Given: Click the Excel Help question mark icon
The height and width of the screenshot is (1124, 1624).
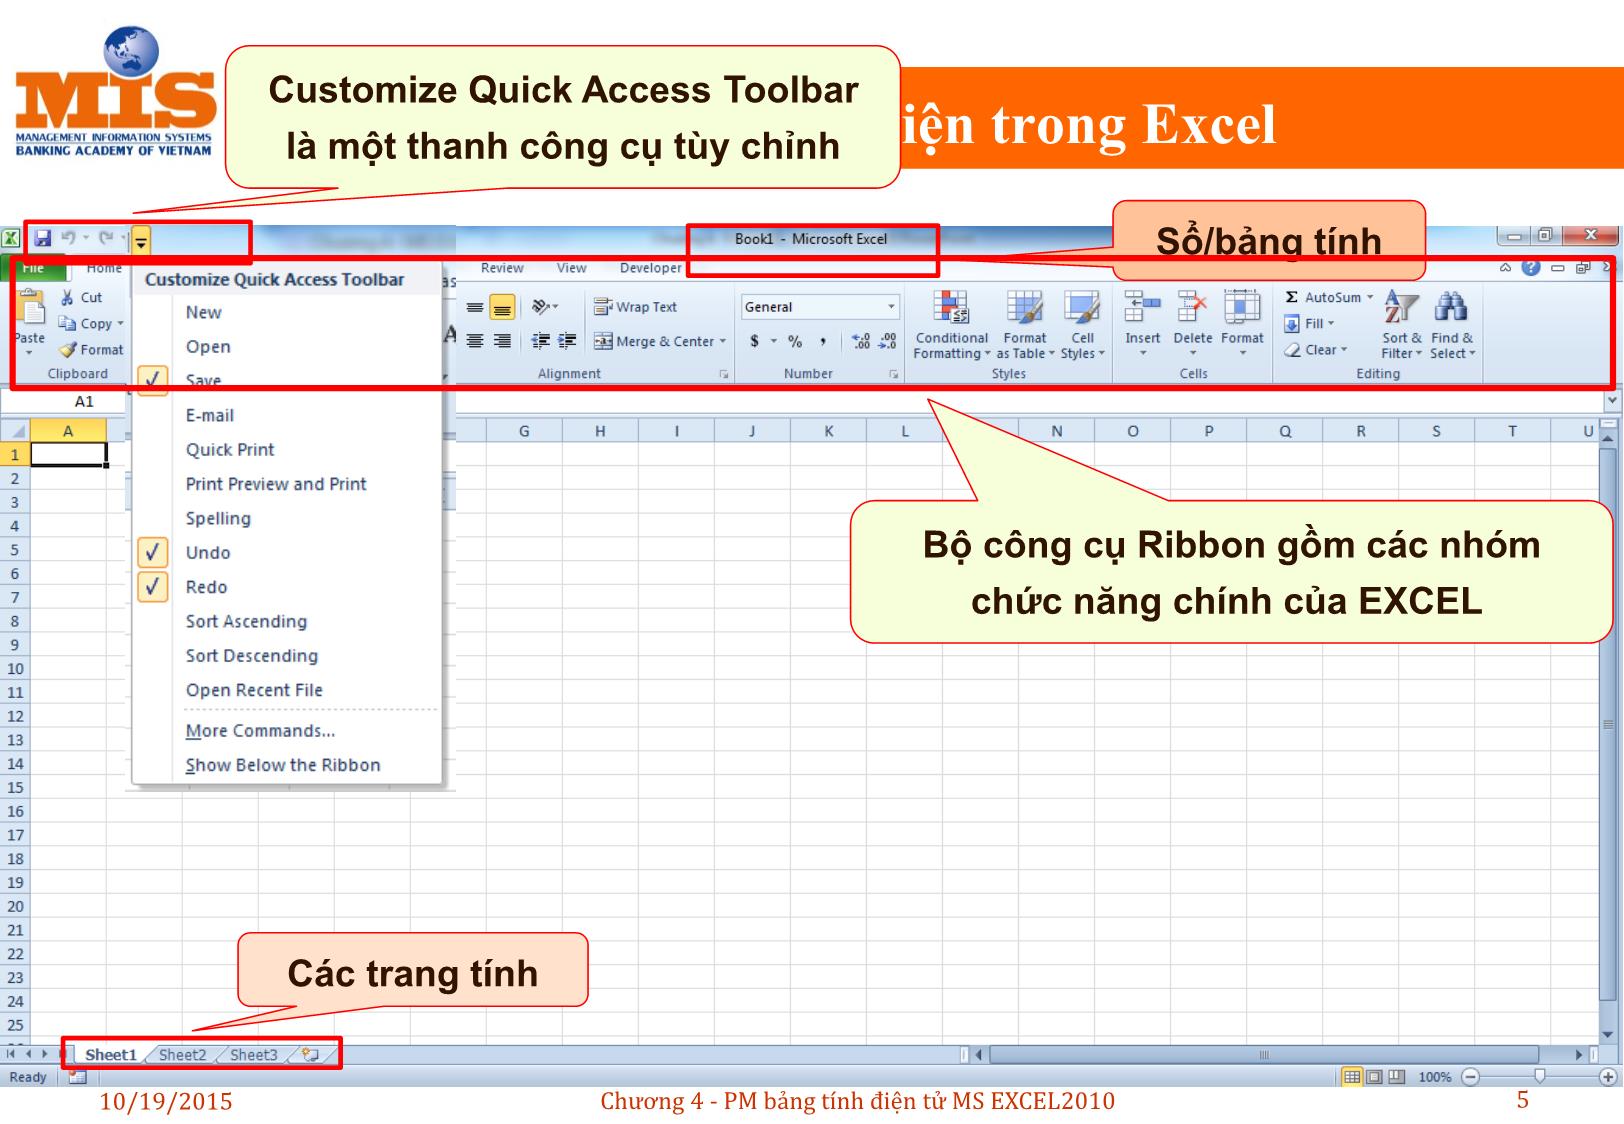Looking at the screenshot, I should pyautogui.click(x=1530, y=267).
